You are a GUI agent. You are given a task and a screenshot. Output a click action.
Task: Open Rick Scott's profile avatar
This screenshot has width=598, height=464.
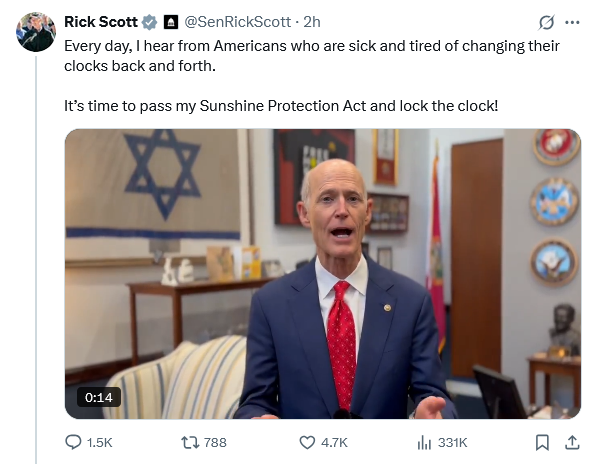tap(36, 32)
